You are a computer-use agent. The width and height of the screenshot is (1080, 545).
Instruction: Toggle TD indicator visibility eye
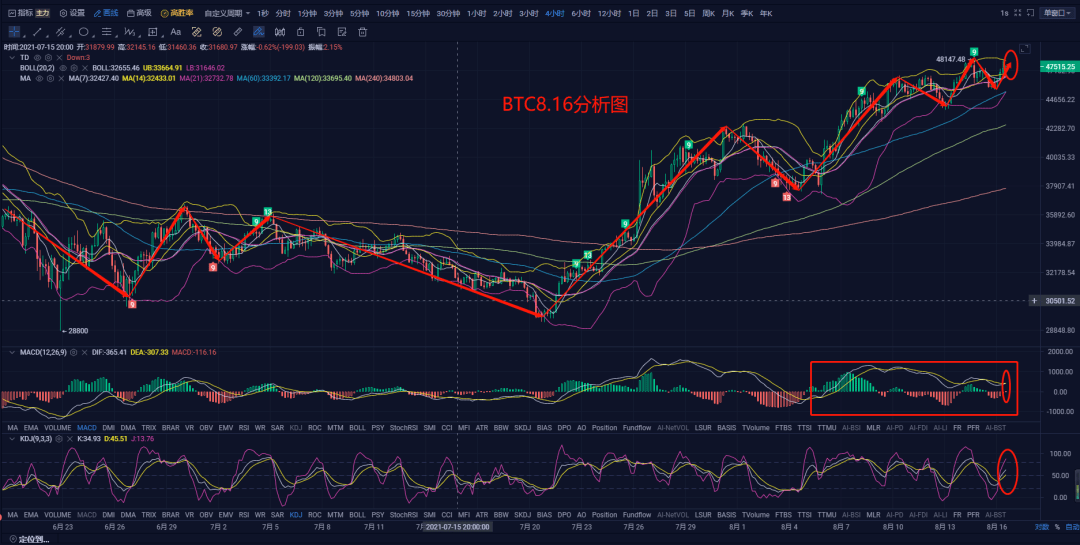pyautogui.click(x=38, y=57)
